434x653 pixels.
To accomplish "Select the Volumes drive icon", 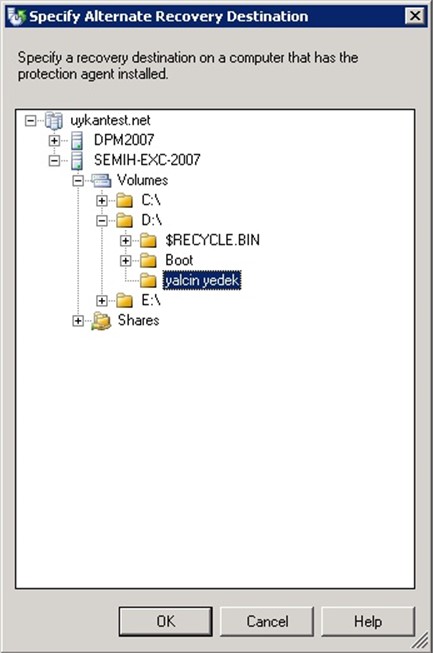I will pos(101,180).
